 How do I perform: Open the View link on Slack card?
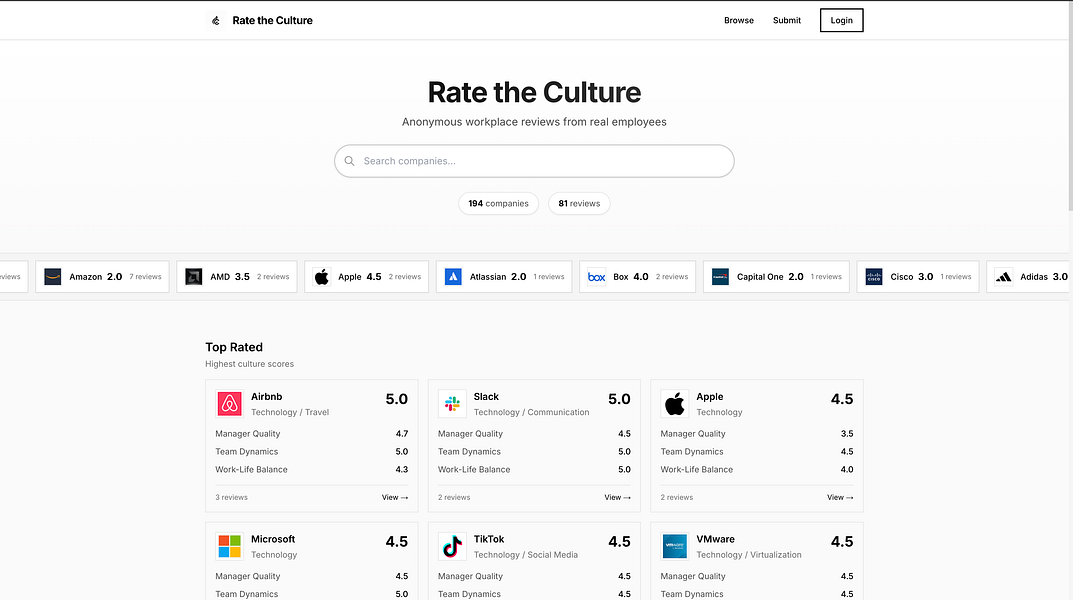[x=617, y=497]
